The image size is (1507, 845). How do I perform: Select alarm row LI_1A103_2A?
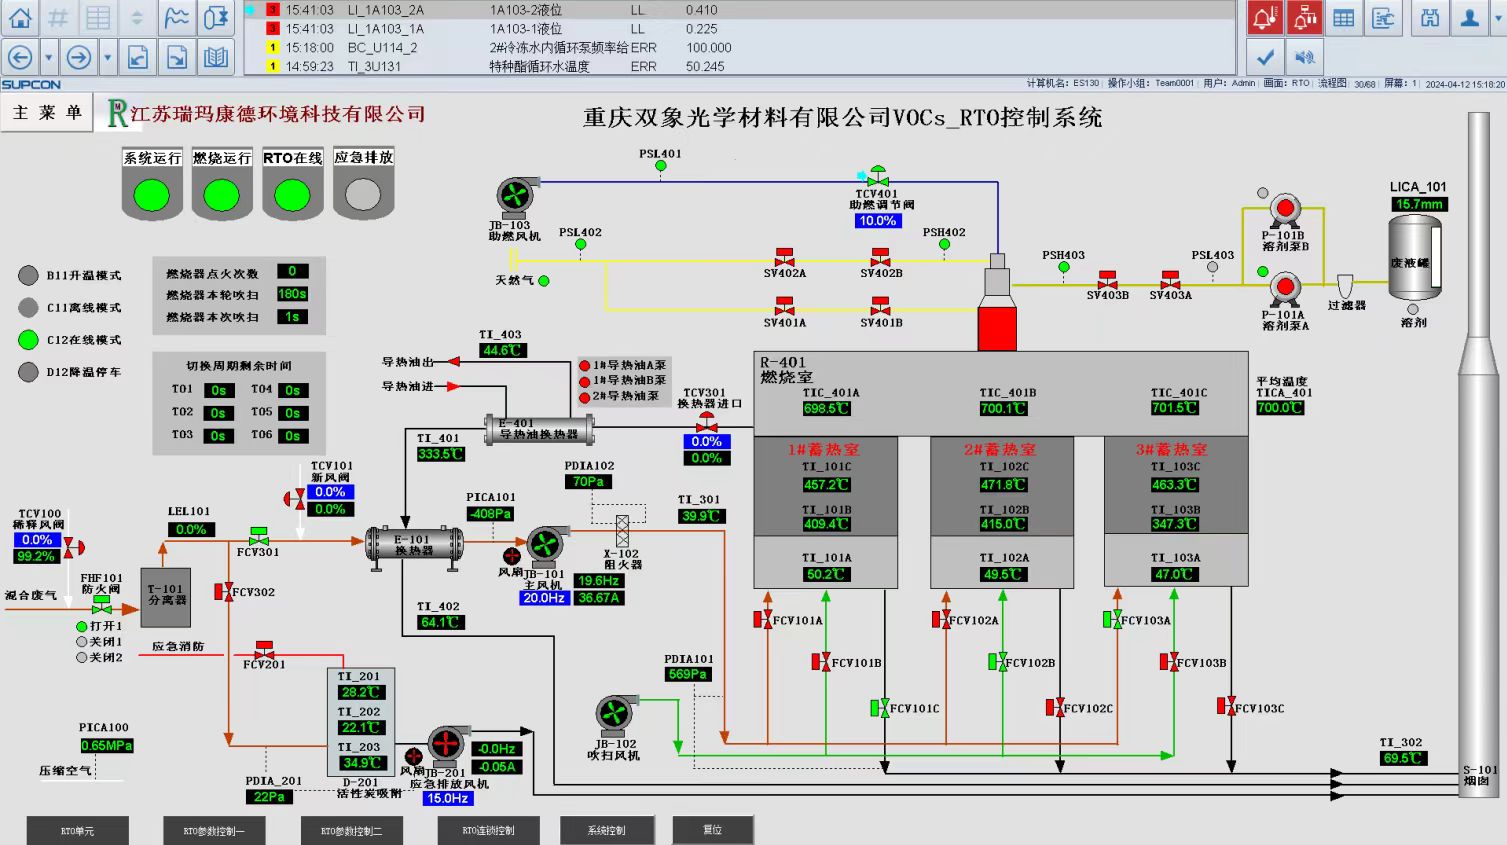tap(740, 10)
